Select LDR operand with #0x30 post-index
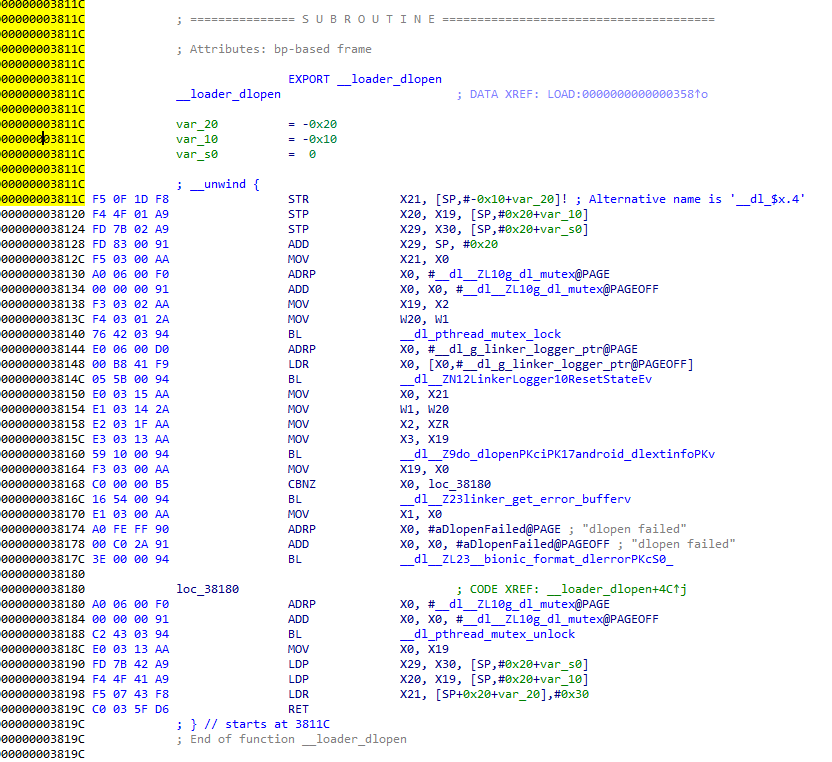832x762 pixels. coord(494,694)
